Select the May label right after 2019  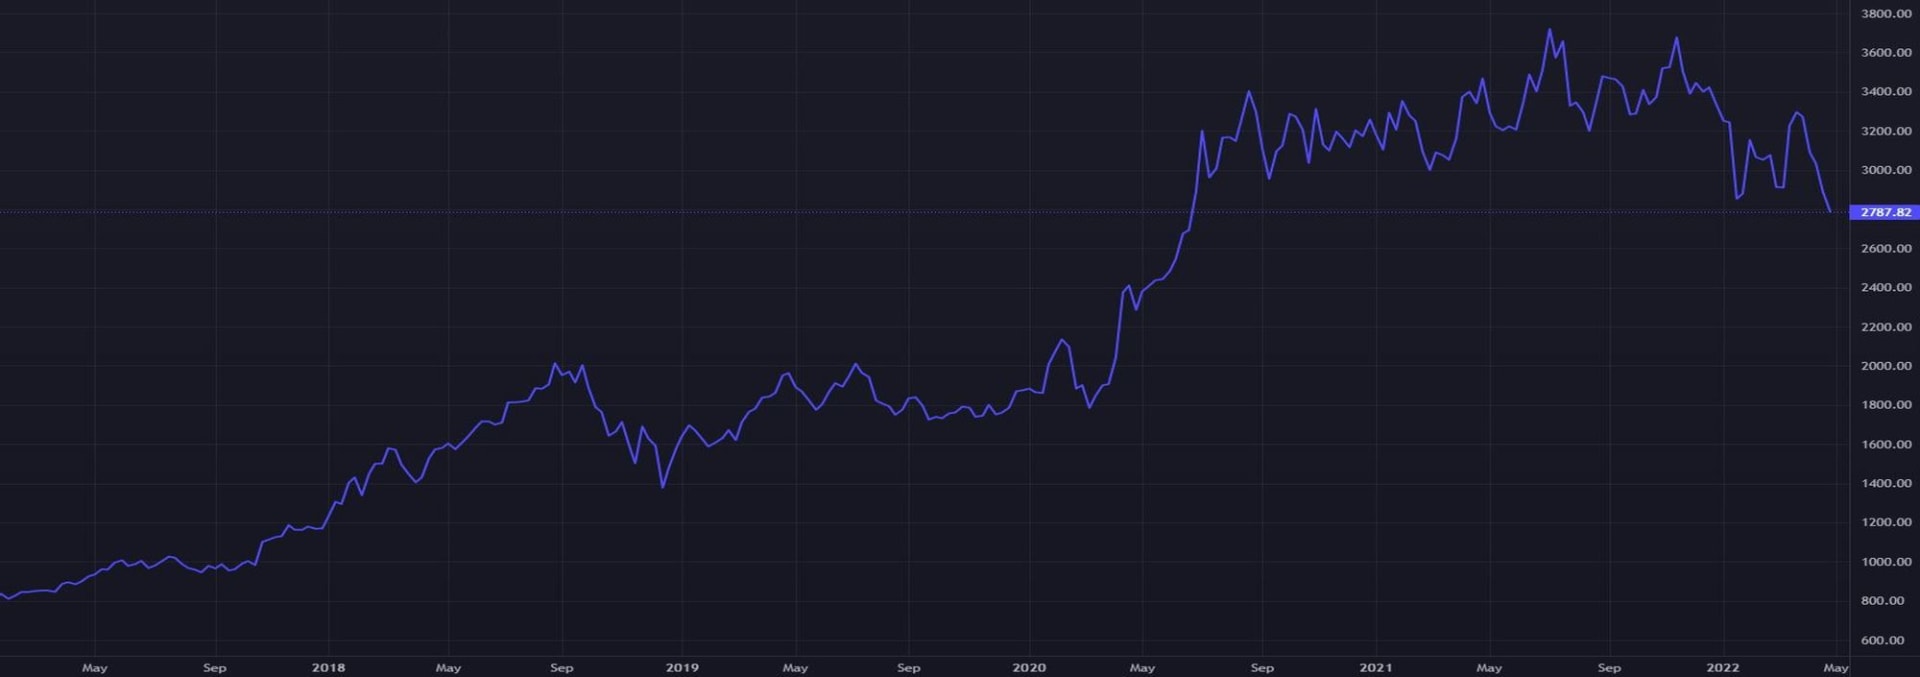[x=795, y=667]
